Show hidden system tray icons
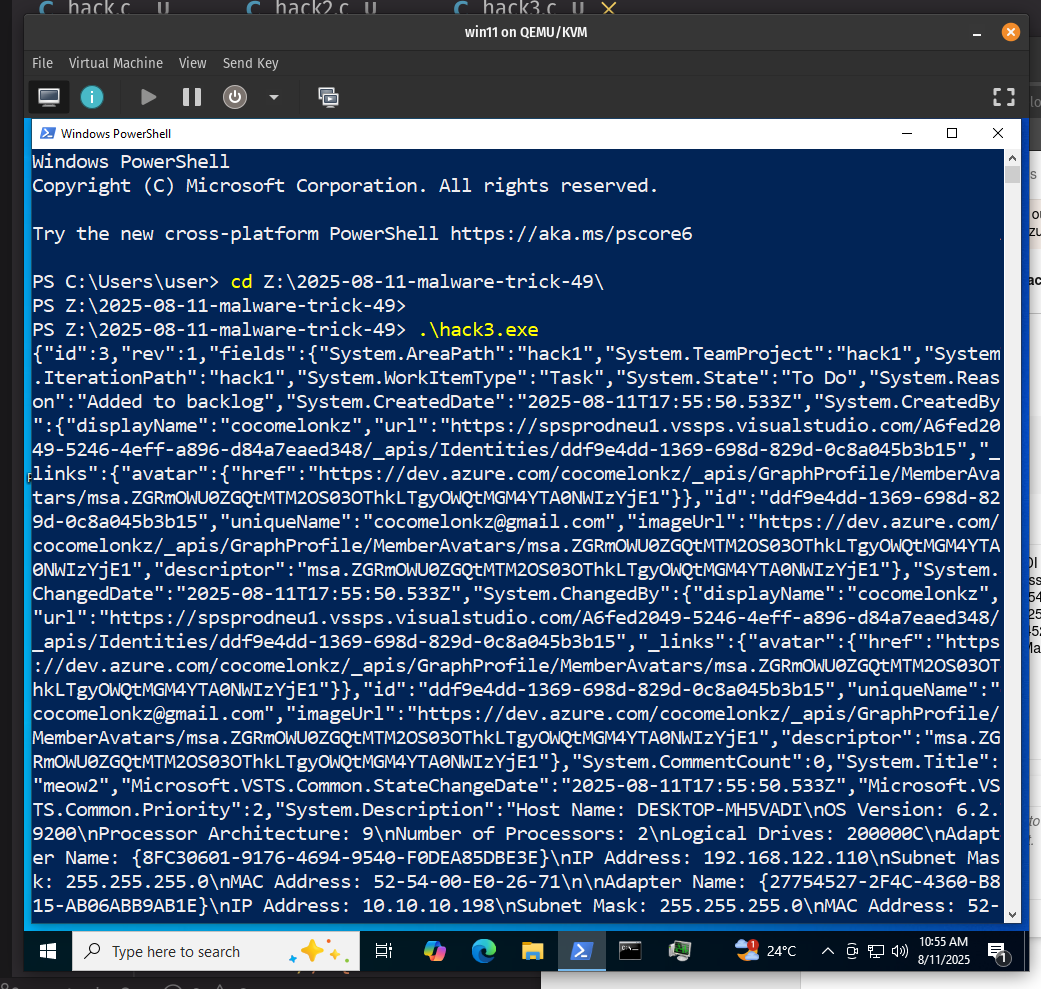The height and width of the screenshot is (989, 1041). (827, 952)
